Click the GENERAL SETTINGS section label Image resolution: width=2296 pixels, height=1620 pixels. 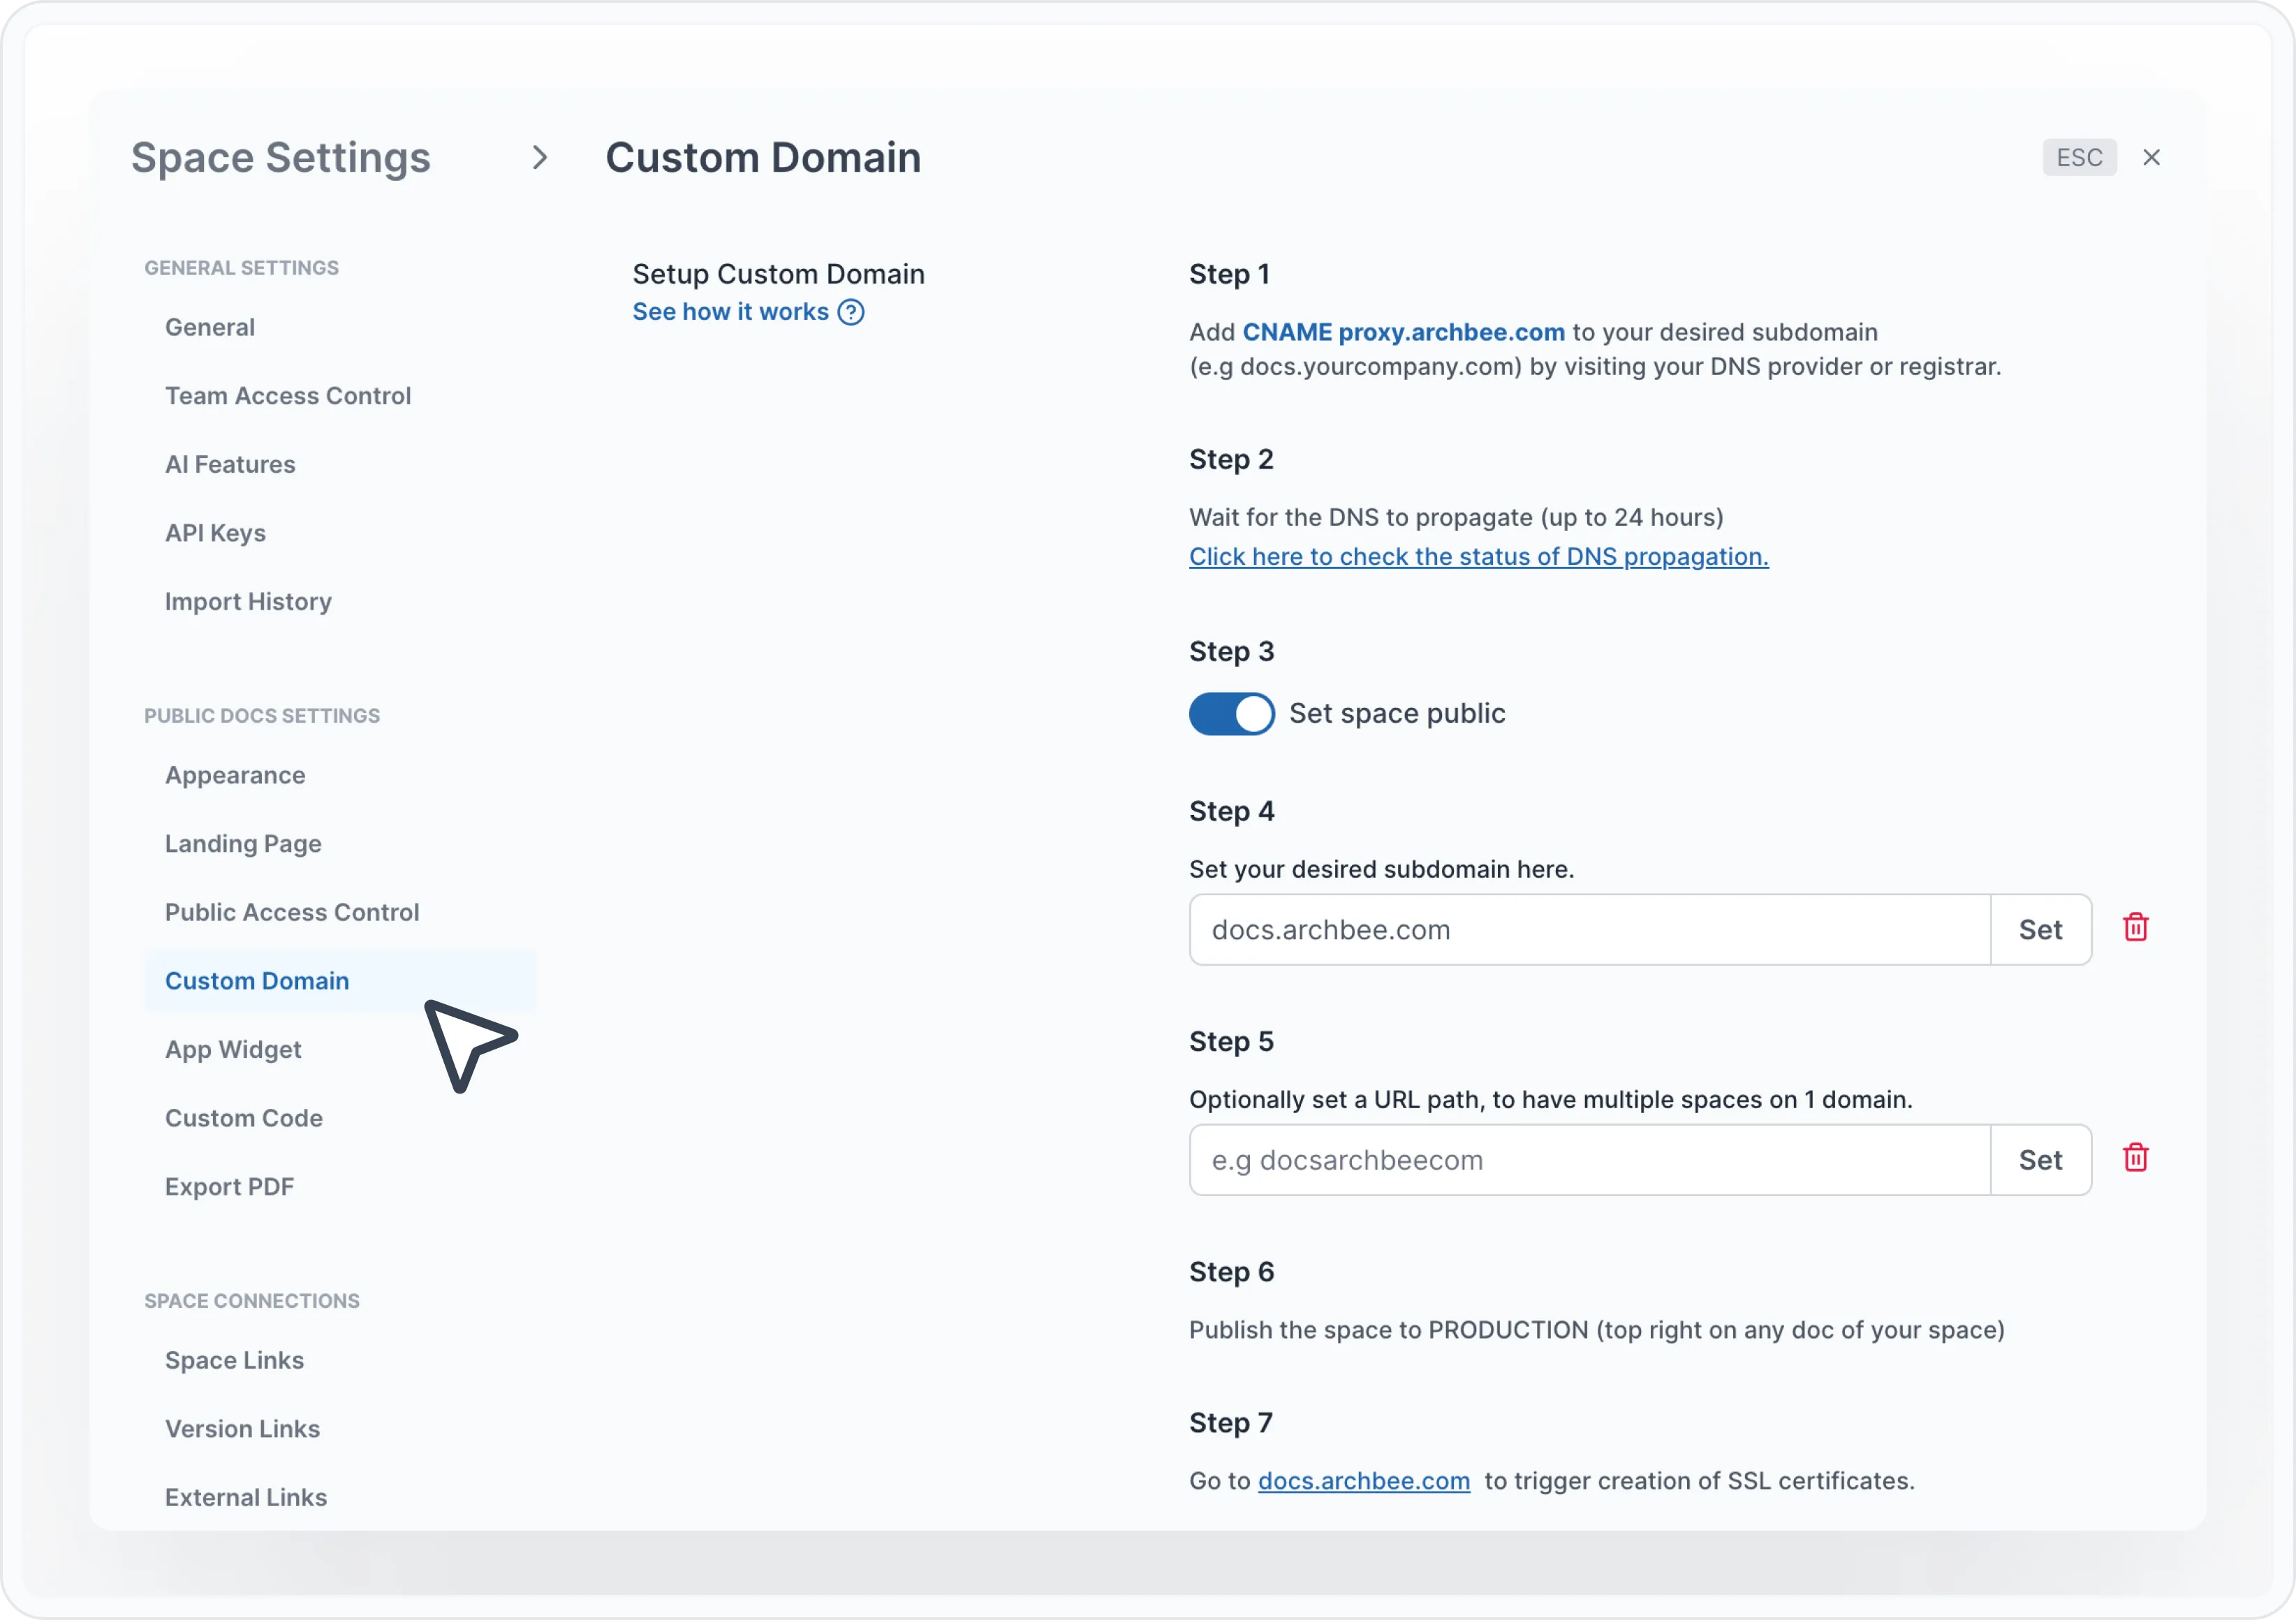(x=241, y=268)
